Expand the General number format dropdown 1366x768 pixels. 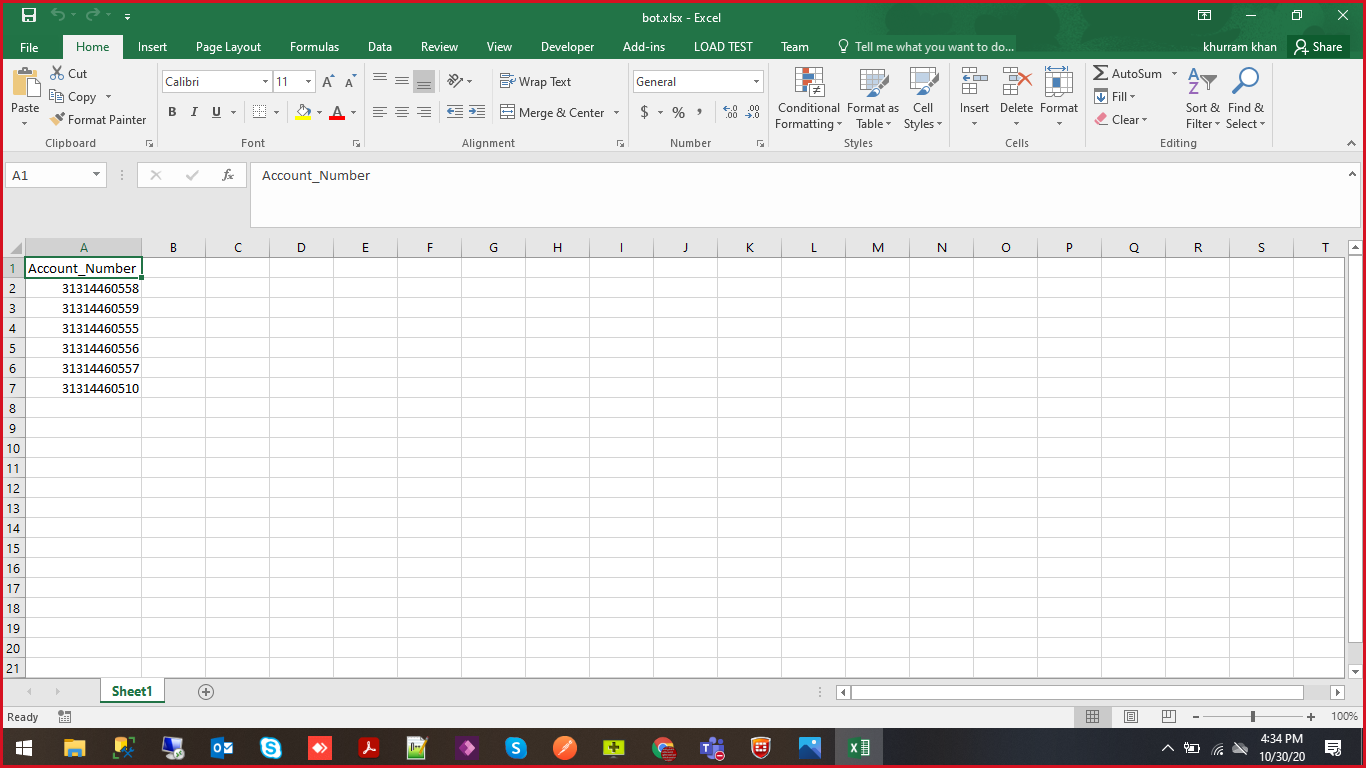(x=756, y=82)
